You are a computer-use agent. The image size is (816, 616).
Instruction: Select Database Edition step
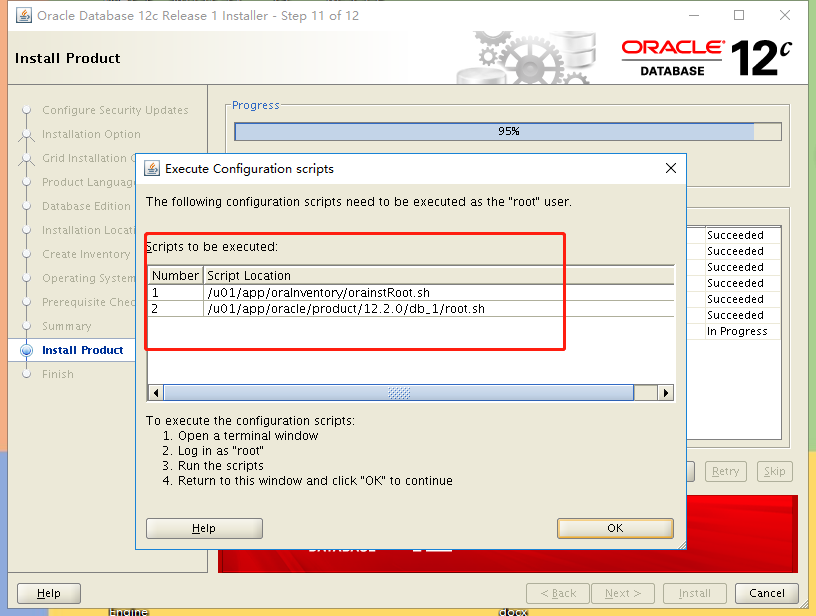coord(86,206)
